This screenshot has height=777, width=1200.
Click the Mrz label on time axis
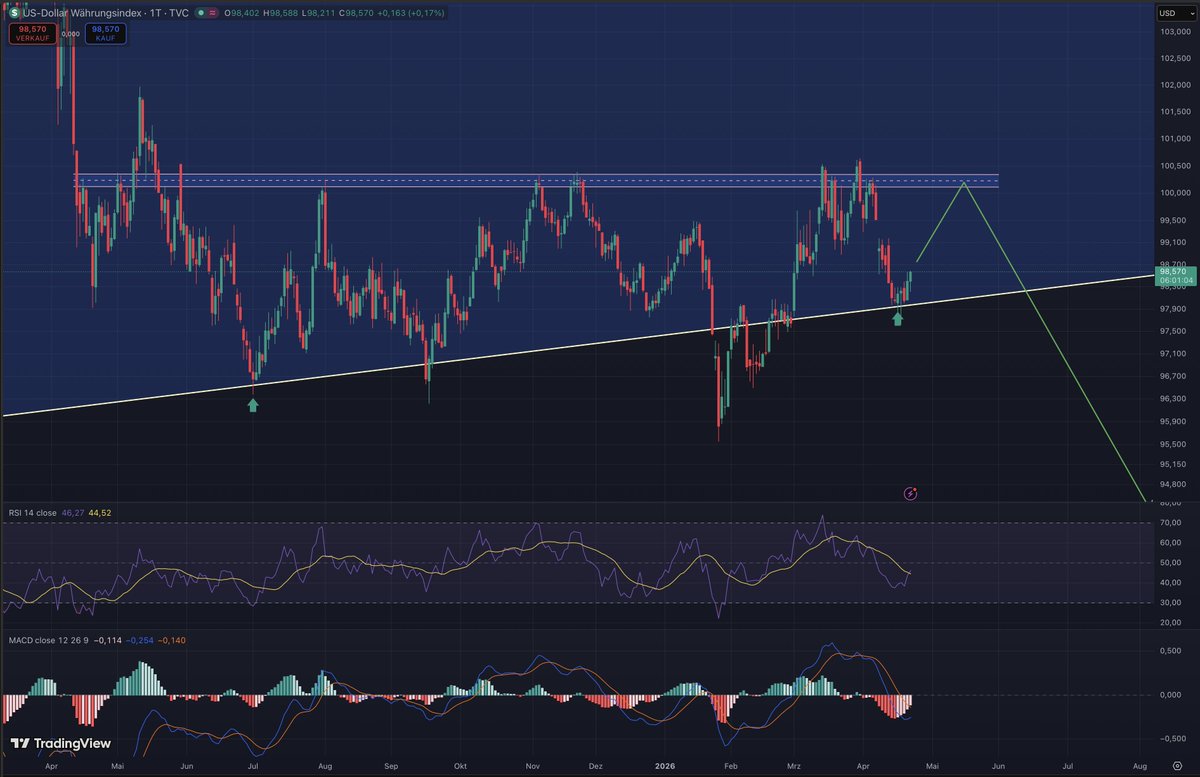(796, 766)
